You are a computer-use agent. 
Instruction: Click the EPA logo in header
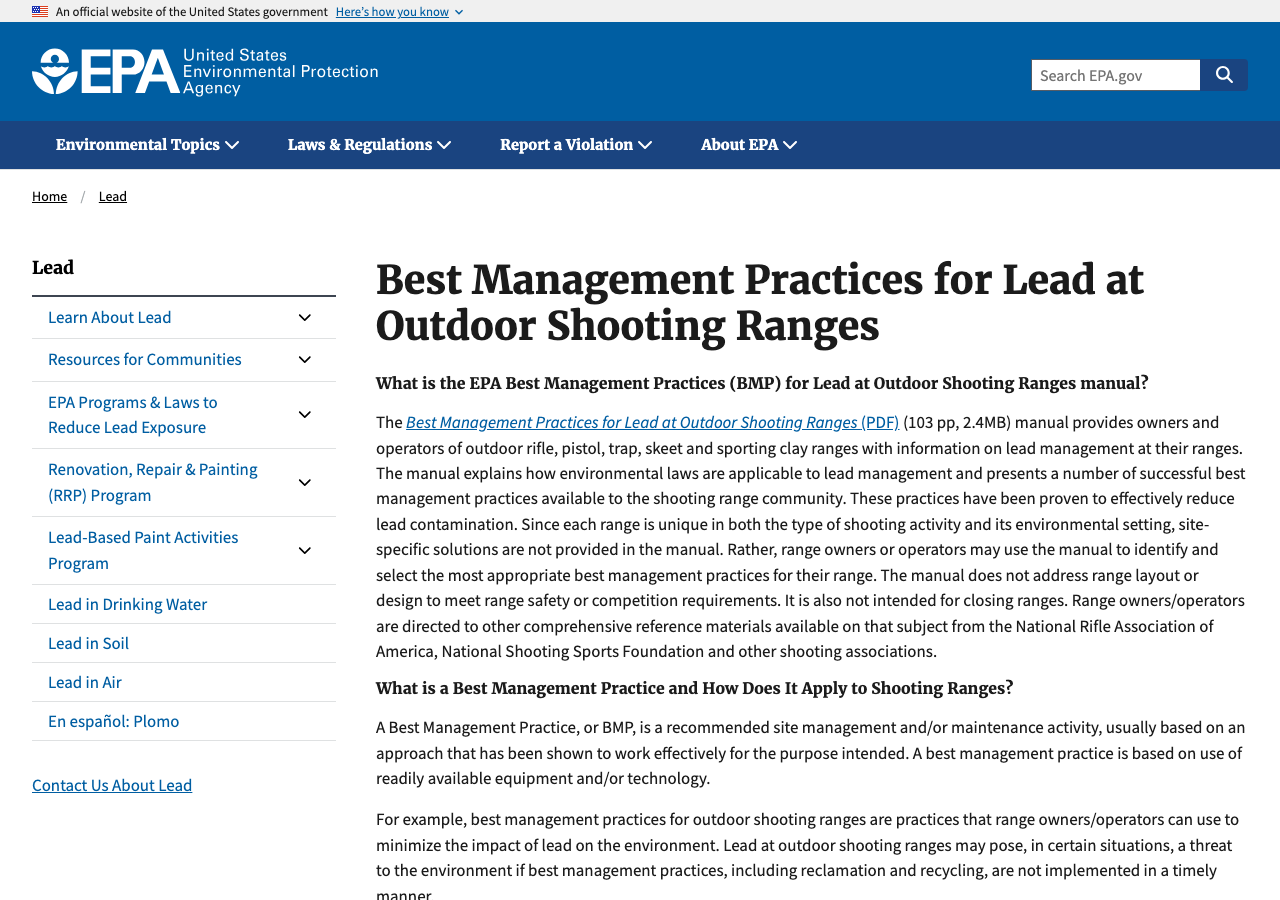[205, 72]
